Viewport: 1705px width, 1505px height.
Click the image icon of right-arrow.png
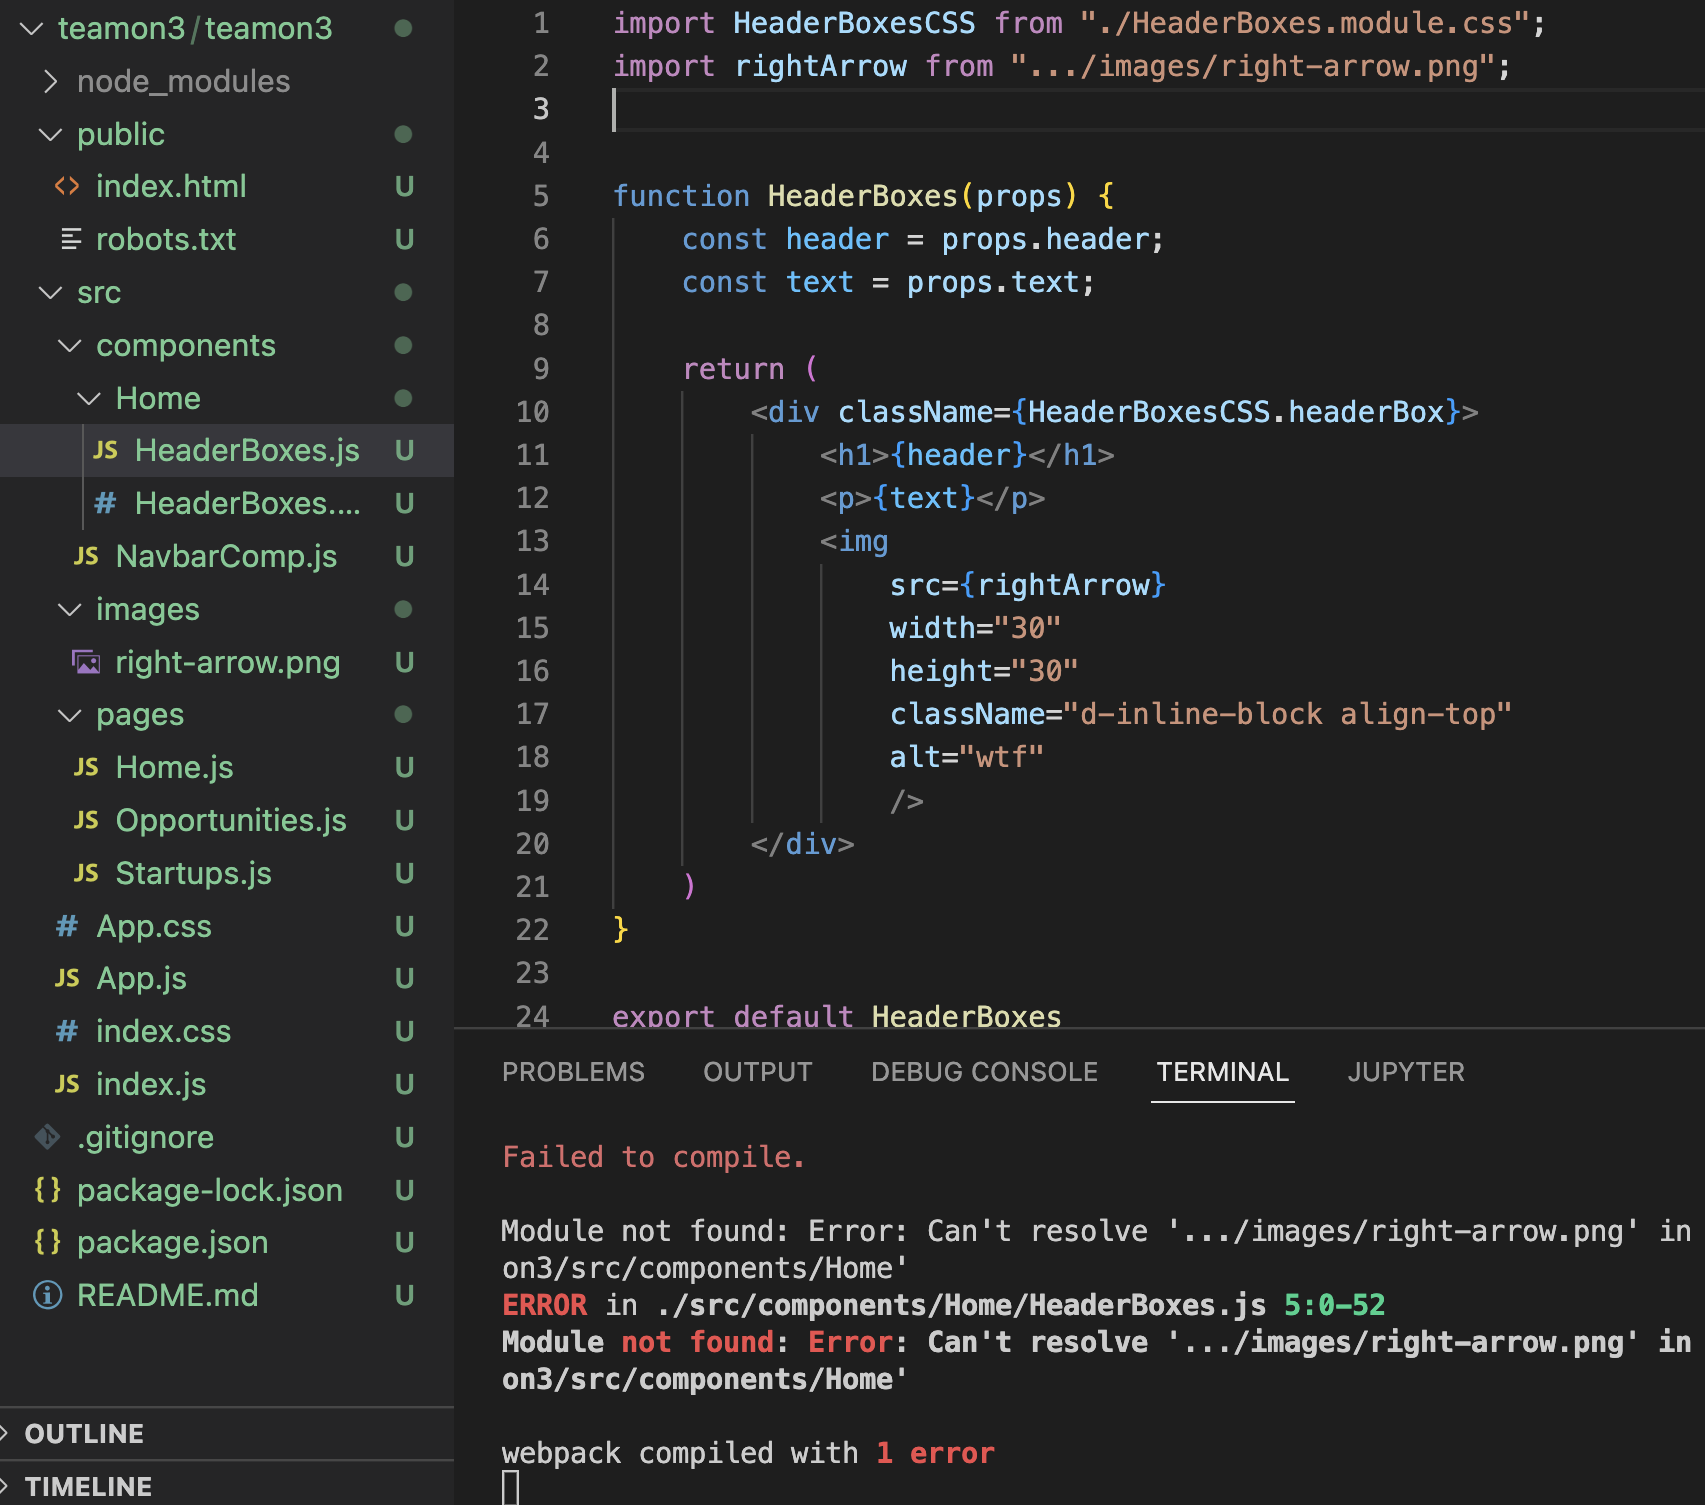pos(86,662)
